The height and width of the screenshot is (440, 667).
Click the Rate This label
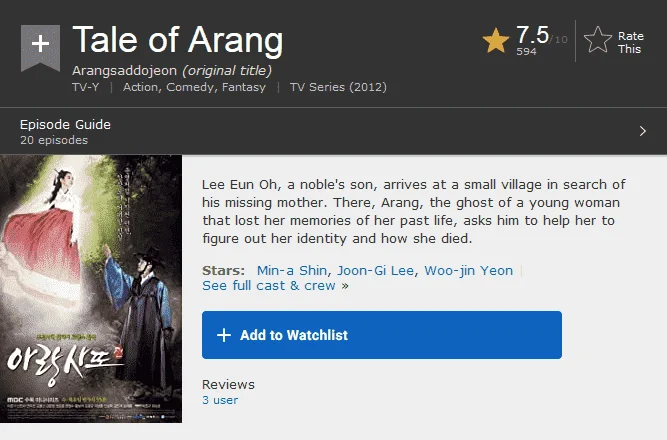(x=631, y=43)
